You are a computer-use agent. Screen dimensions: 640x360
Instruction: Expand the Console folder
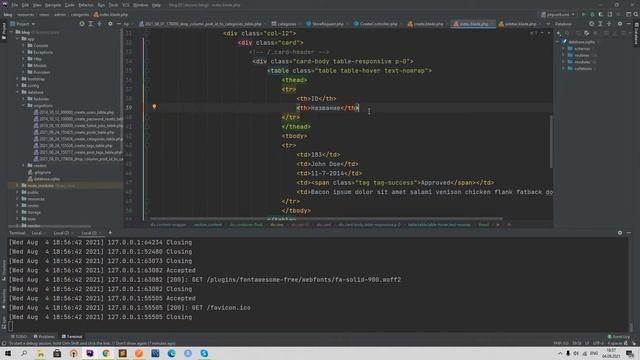coord(24,45)
